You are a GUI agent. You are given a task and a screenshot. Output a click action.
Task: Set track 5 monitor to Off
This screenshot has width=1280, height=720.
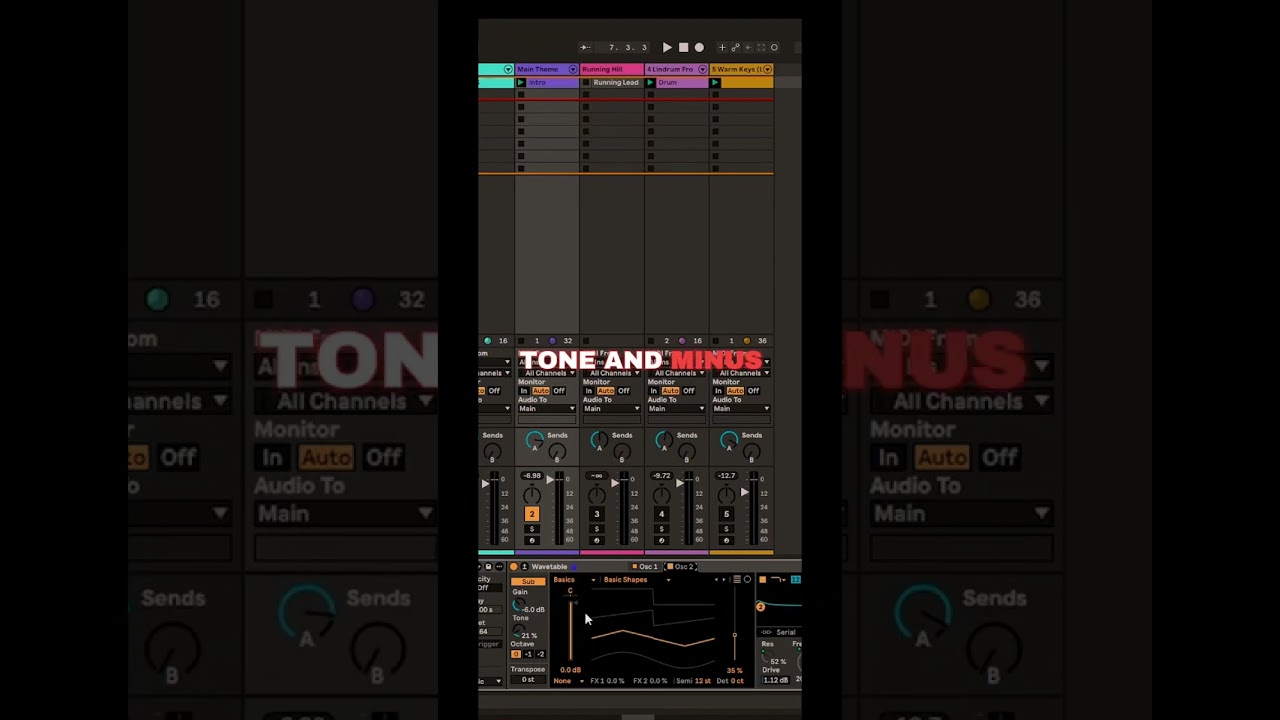[753, 391]
